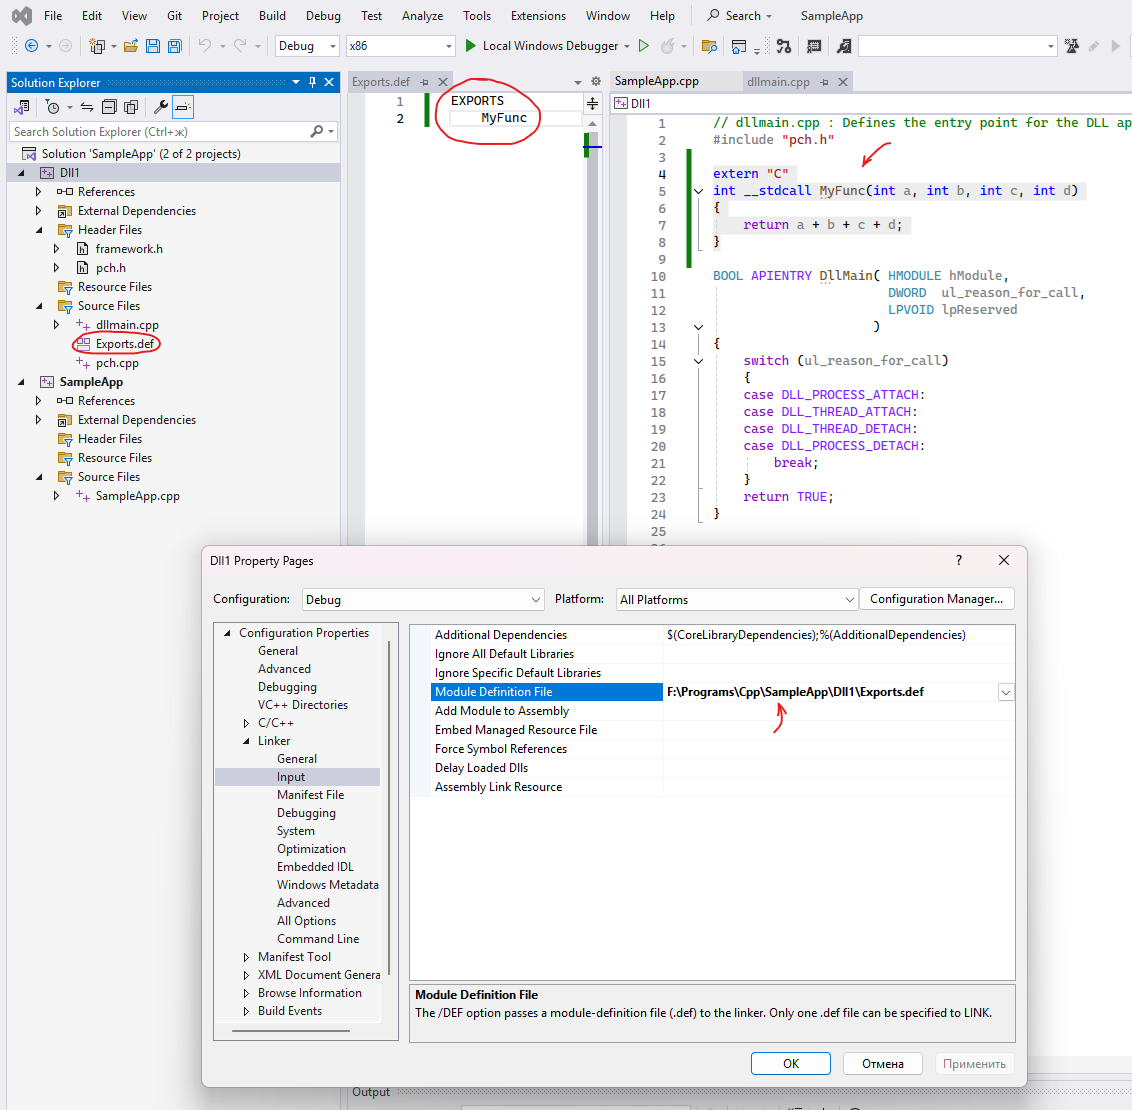Open Properties wrench icon in Solution Explorer

pos(160,107)
